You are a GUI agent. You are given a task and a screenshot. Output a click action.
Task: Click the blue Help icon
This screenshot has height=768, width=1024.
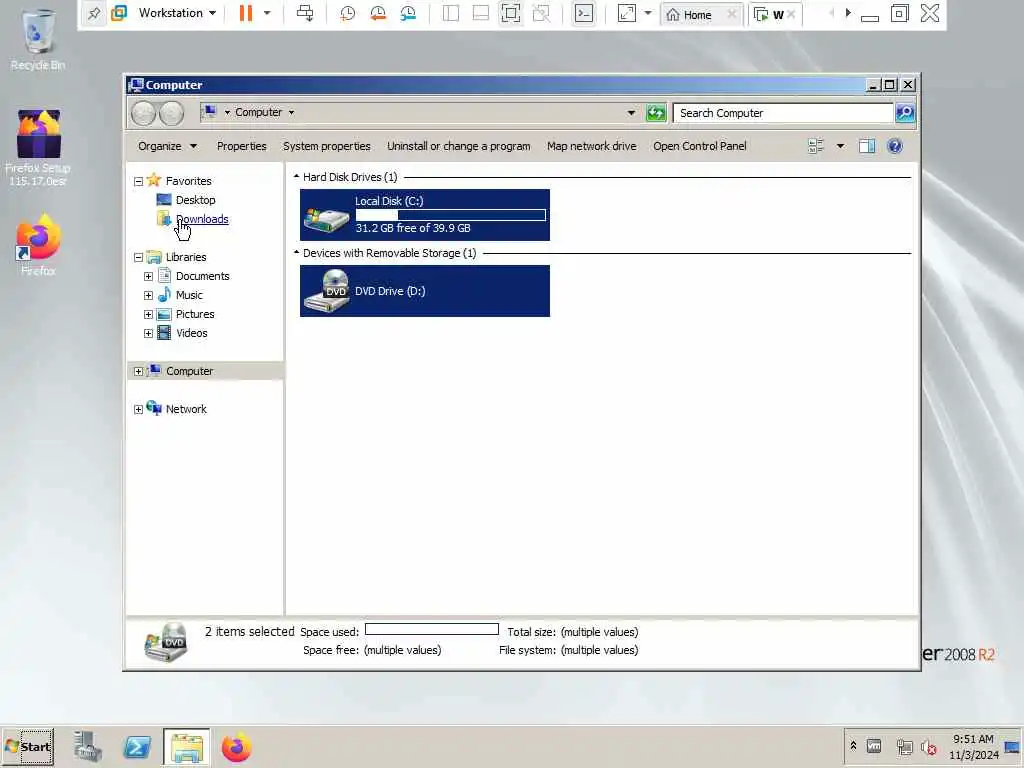[895, 146]
